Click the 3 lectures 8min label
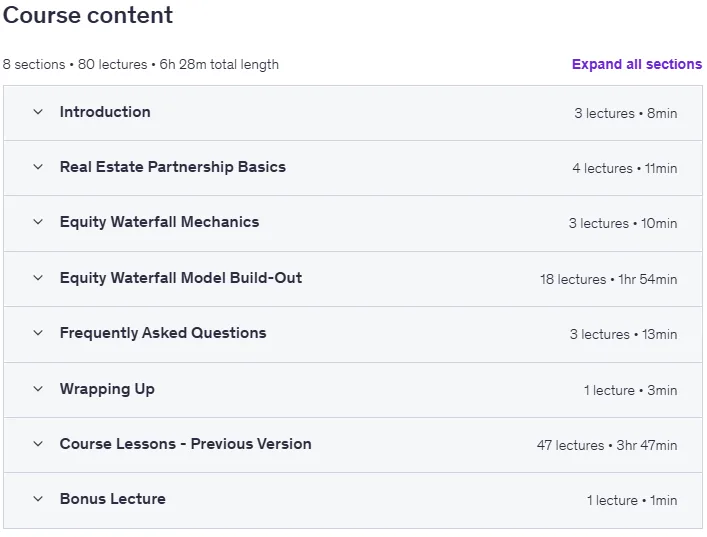707x537 pixels. [625, 113]
